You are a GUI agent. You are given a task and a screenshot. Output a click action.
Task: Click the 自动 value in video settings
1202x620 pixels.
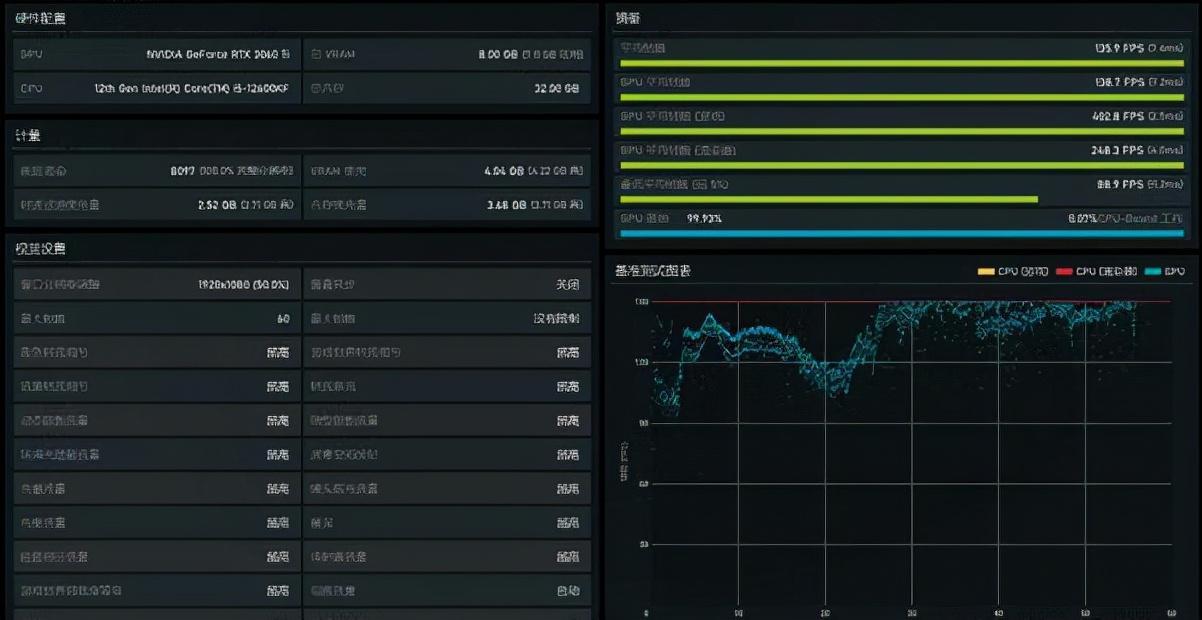[x=567, y=591]
